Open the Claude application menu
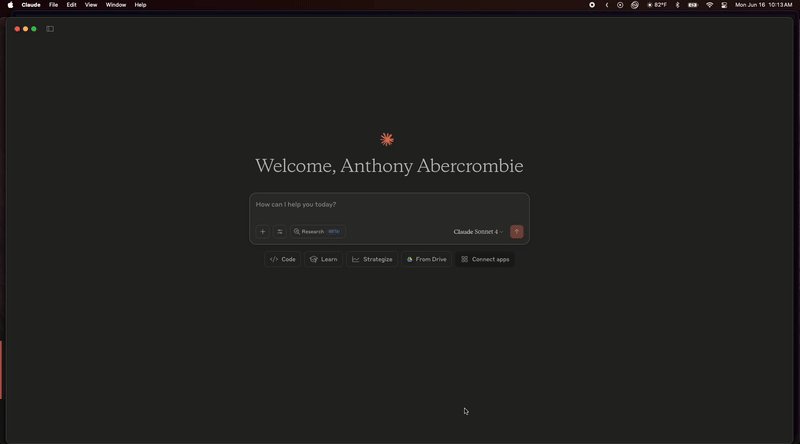 click(x=31, y=5)
